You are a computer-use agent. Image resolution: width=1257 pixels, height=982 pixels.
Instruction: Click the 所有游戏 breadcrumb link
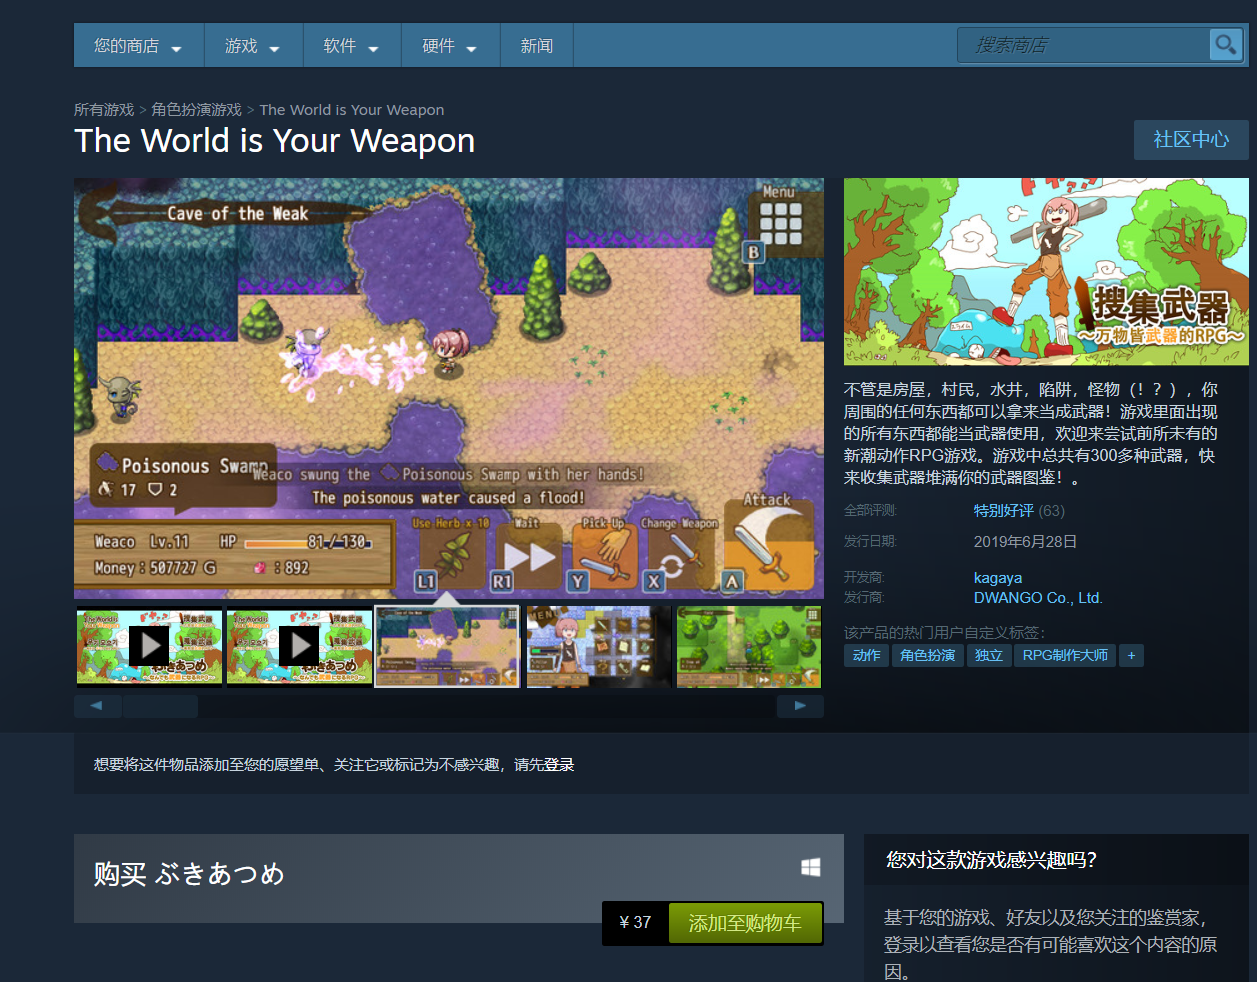coord(104,110)
